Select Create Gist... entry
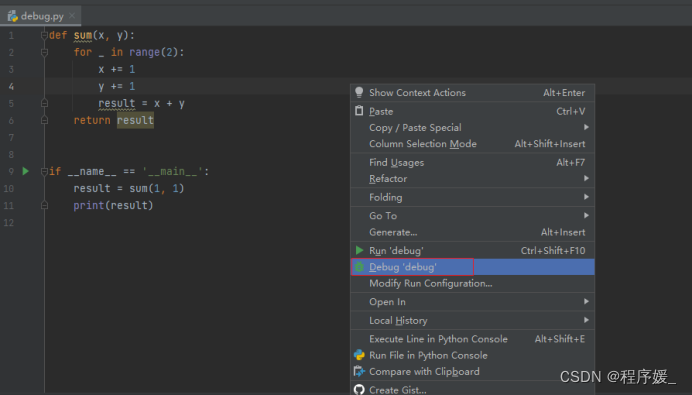The image size is (692, 395). point(473,389)
